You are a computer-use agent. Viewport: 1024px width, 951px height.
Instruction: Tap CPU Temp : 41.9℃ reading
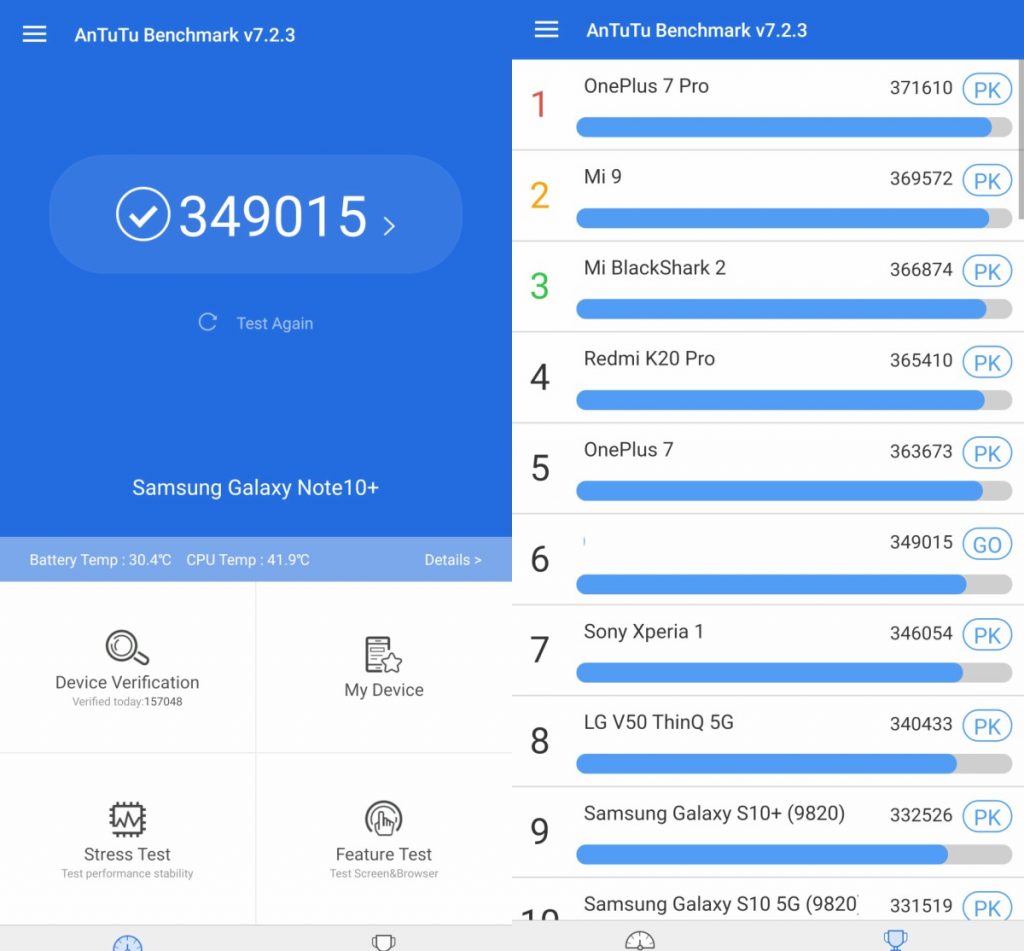pyautogui.click(x=248, y=560)
